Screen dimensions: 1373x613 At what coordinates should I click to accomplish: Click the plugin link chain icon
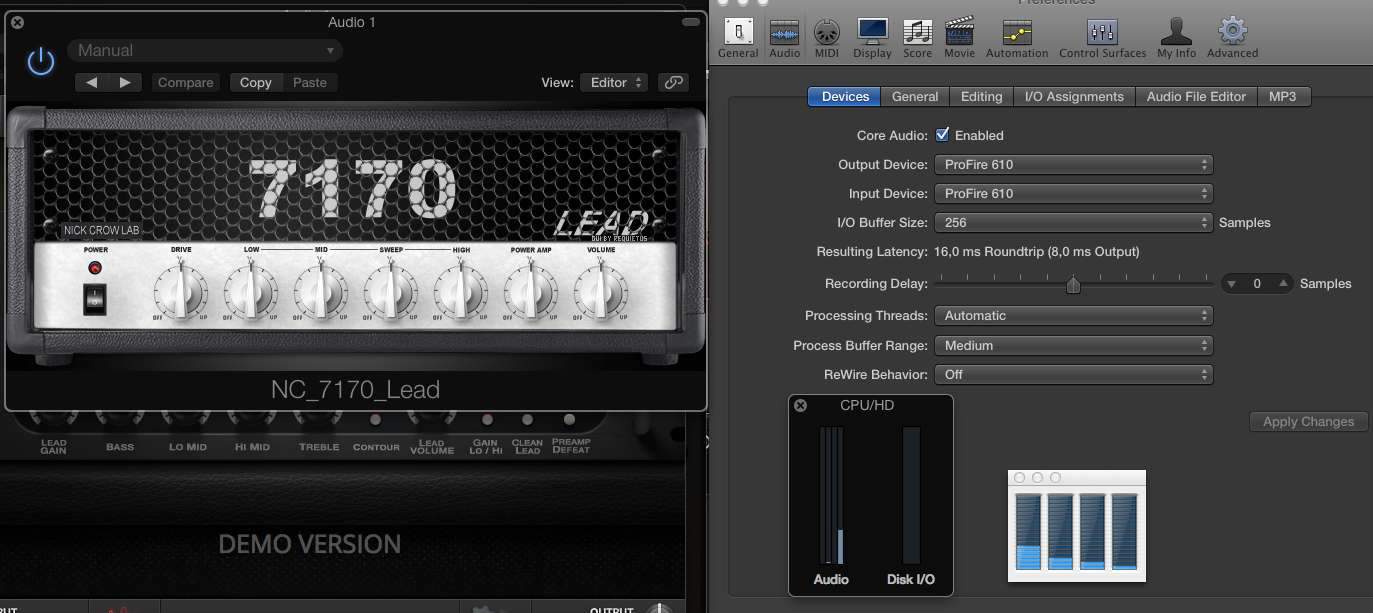pyautogui.click(x=673, y=83)
